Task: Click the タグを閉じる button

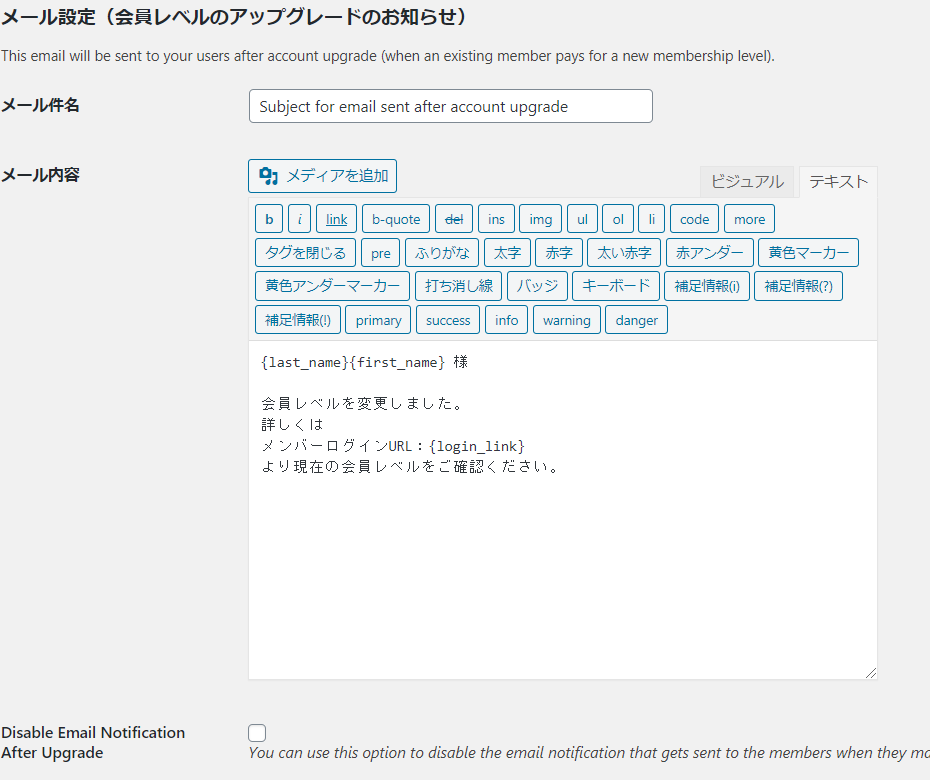Action: point(305,253)
